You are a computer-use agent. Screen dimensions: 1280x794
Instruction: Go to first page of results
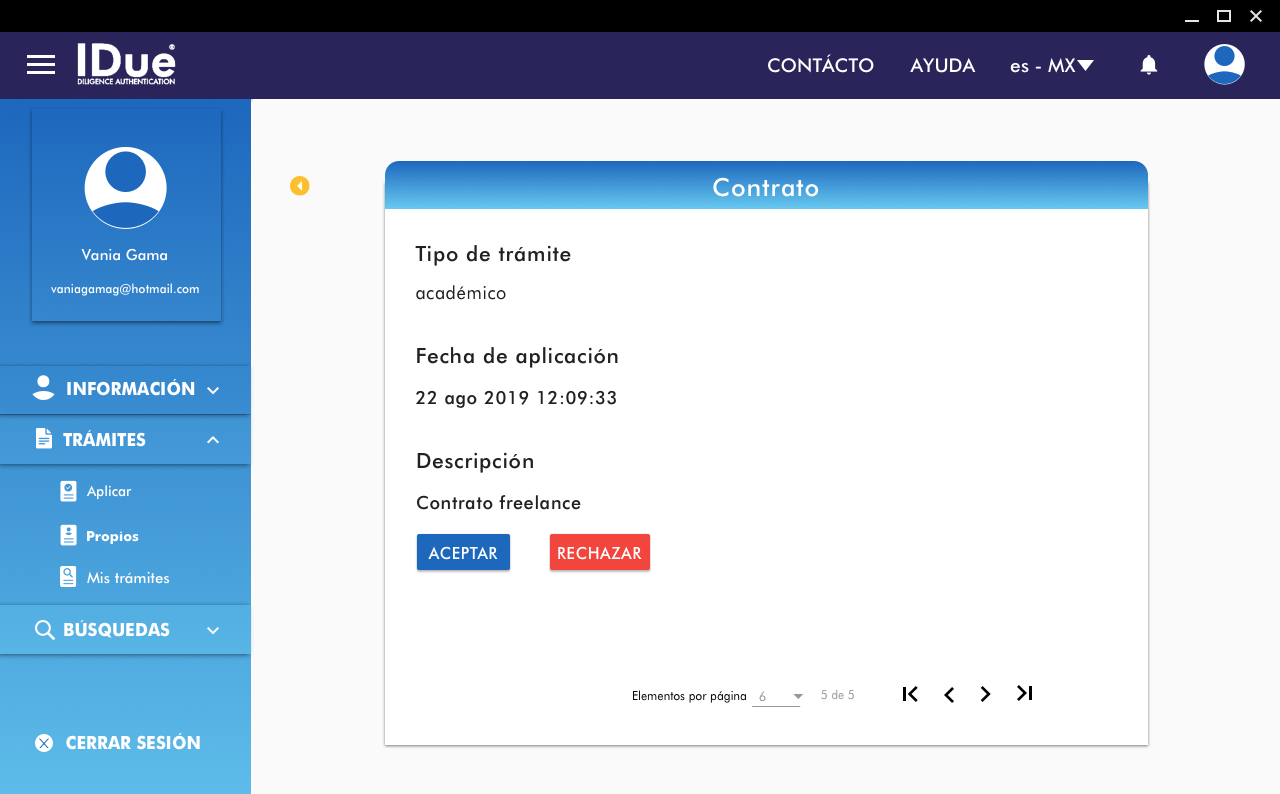910,694
